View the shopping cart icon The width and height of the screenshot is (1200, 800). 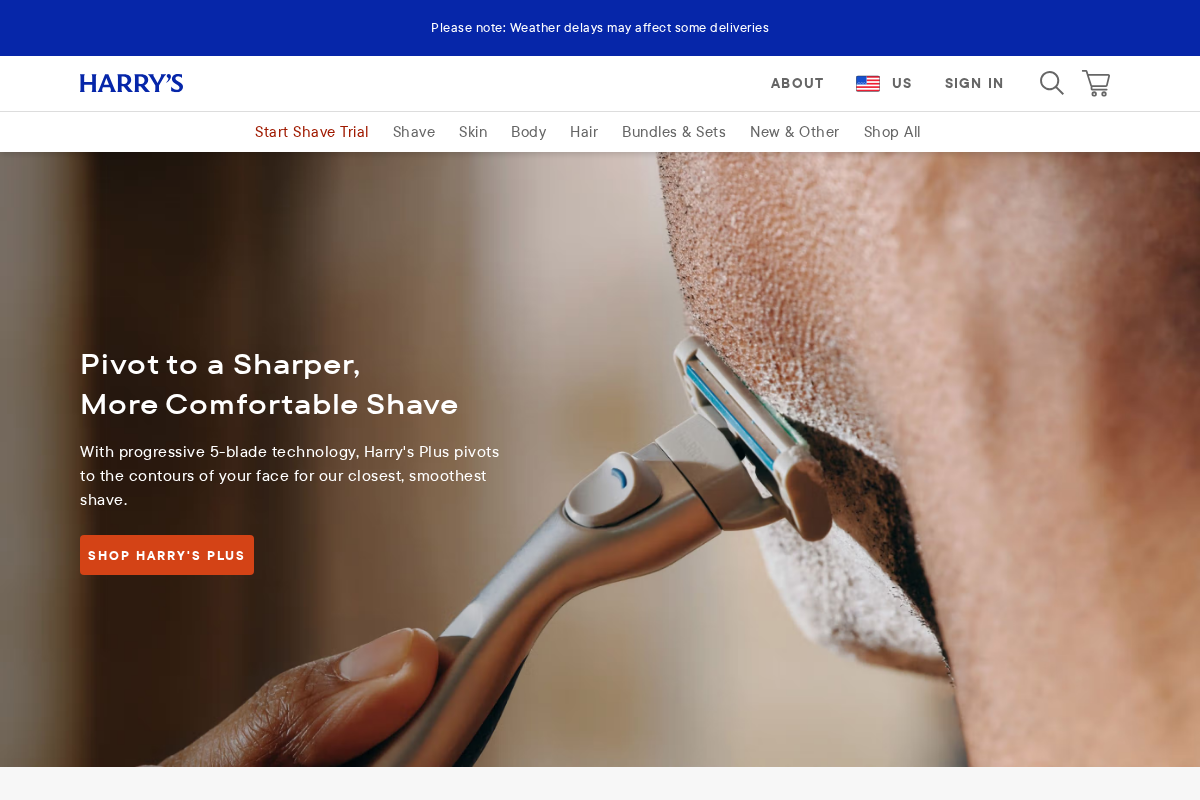[1096, 83]
